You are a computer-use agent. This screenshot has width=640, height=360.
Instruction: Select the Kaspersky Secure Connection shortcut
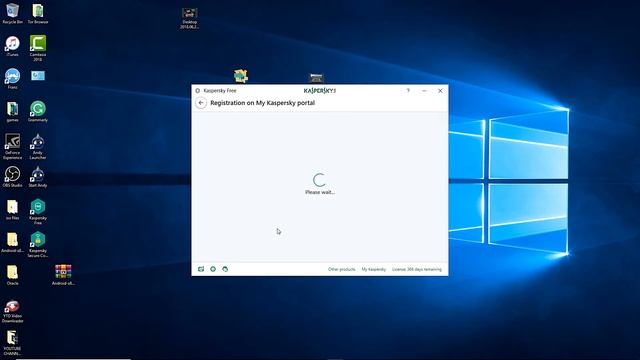38,244
